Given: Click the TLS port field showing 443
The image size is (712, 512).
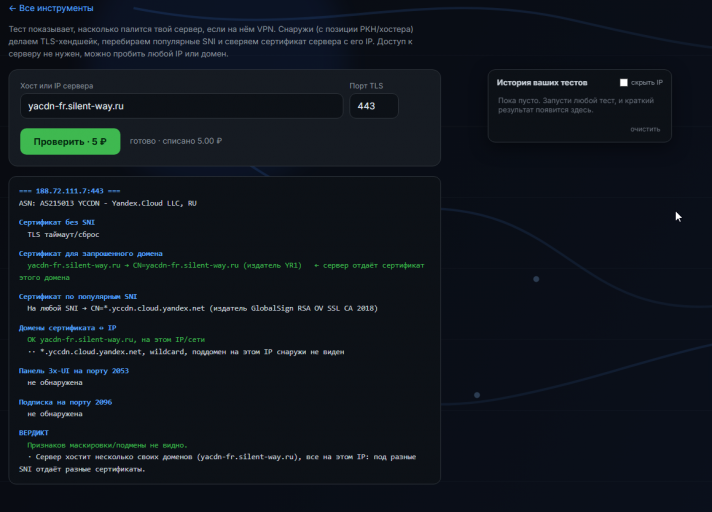Looking at the screenshot, I should pyautogui.click(x=374, y=106).
